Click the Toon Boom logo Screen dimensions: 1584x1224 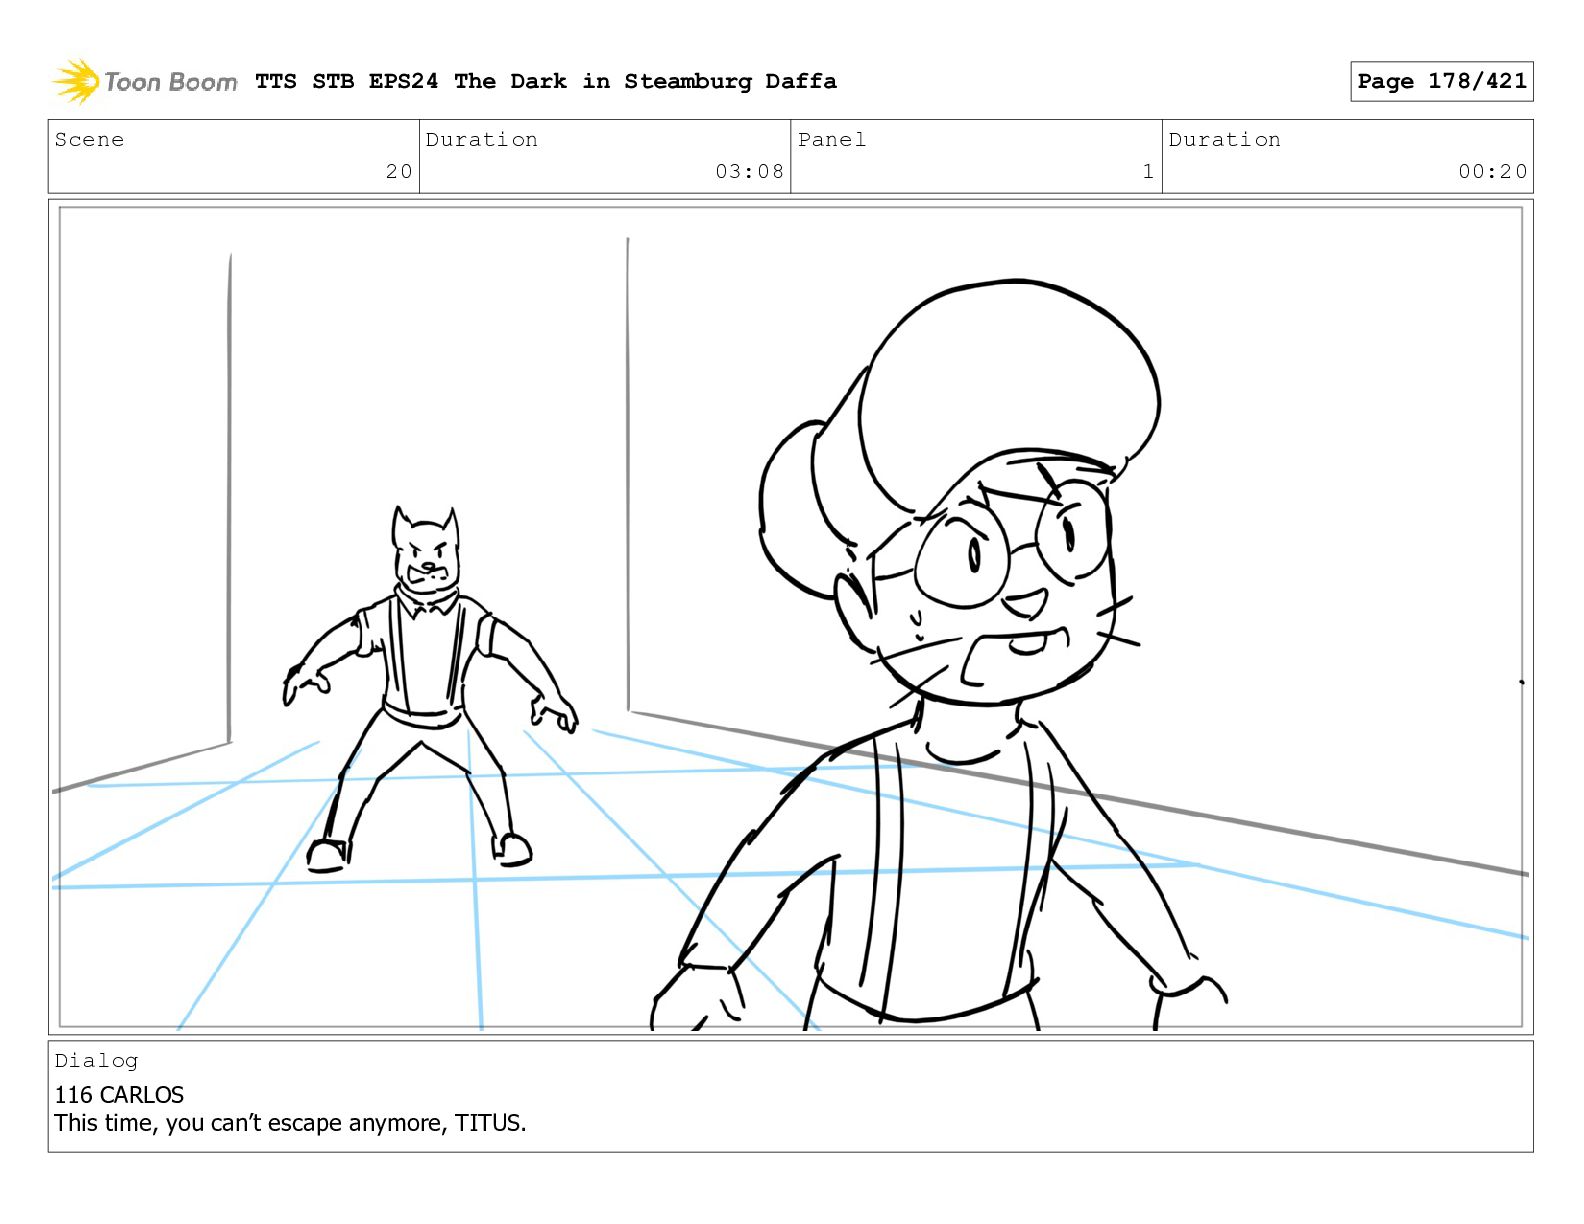(x=145, y=81)
